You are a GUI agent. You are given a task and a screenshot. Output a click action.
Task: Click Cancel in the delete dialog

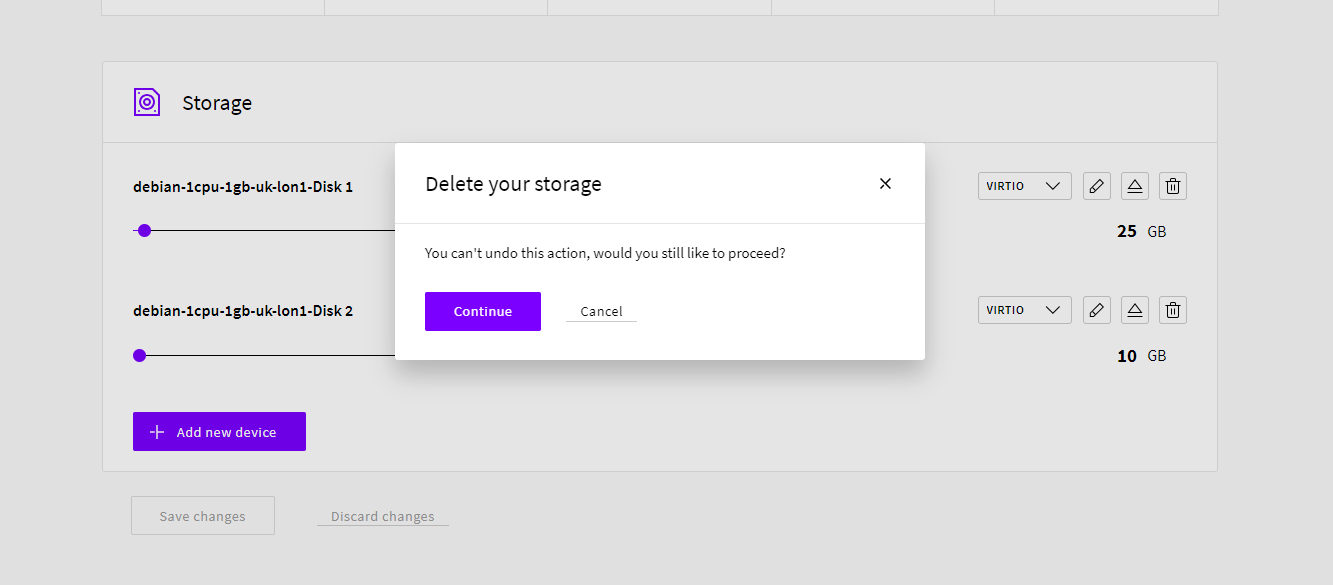coord(601,312)
